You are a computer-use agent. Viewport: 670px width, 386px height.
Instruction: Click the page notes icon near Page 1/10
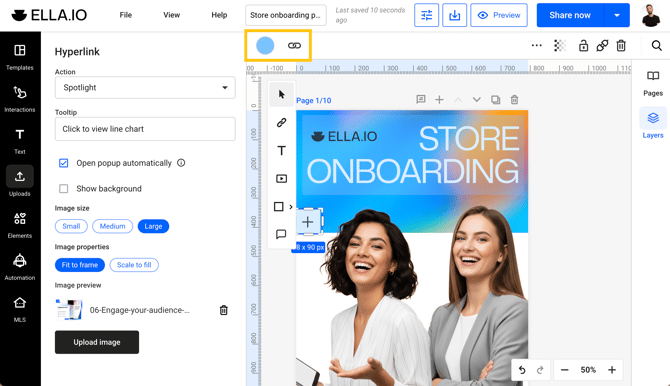click(x=421, y=100)
